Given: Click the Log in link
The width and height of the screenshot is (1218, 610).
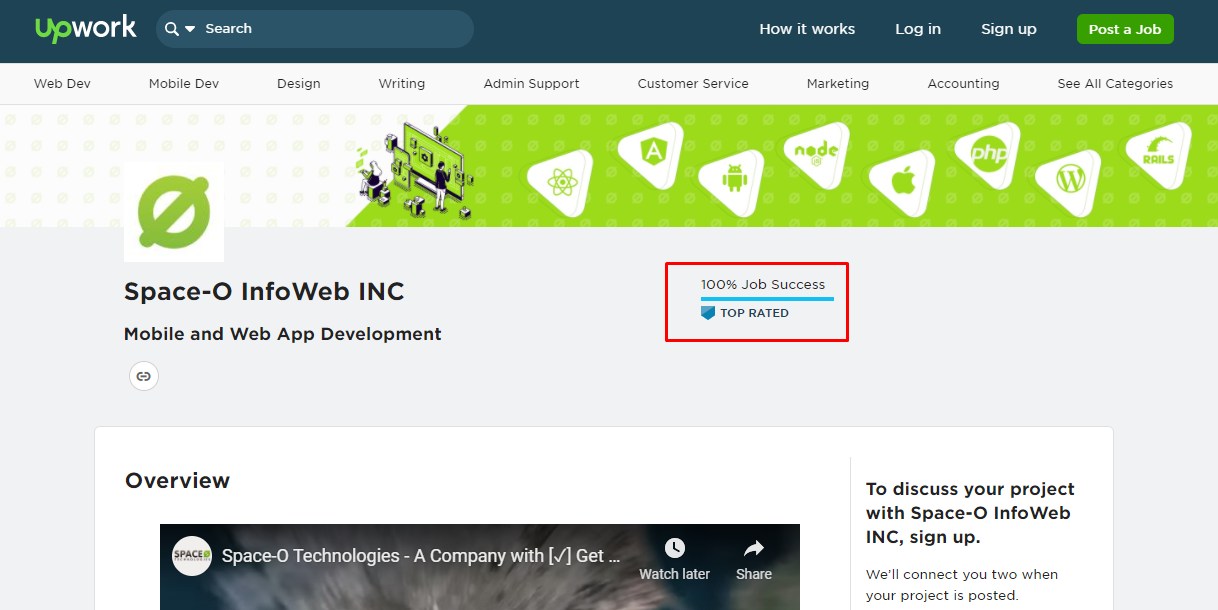Looking at the screenshot, I should click(918, 29).
